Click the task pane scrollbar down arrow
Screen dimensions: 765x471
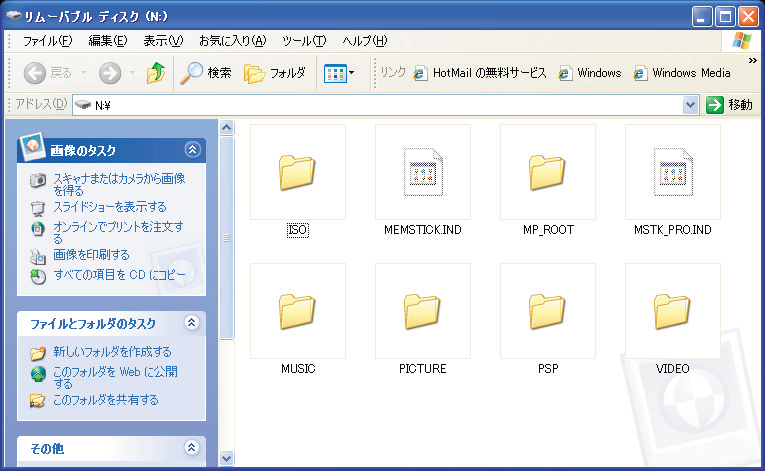coord(226,458)
